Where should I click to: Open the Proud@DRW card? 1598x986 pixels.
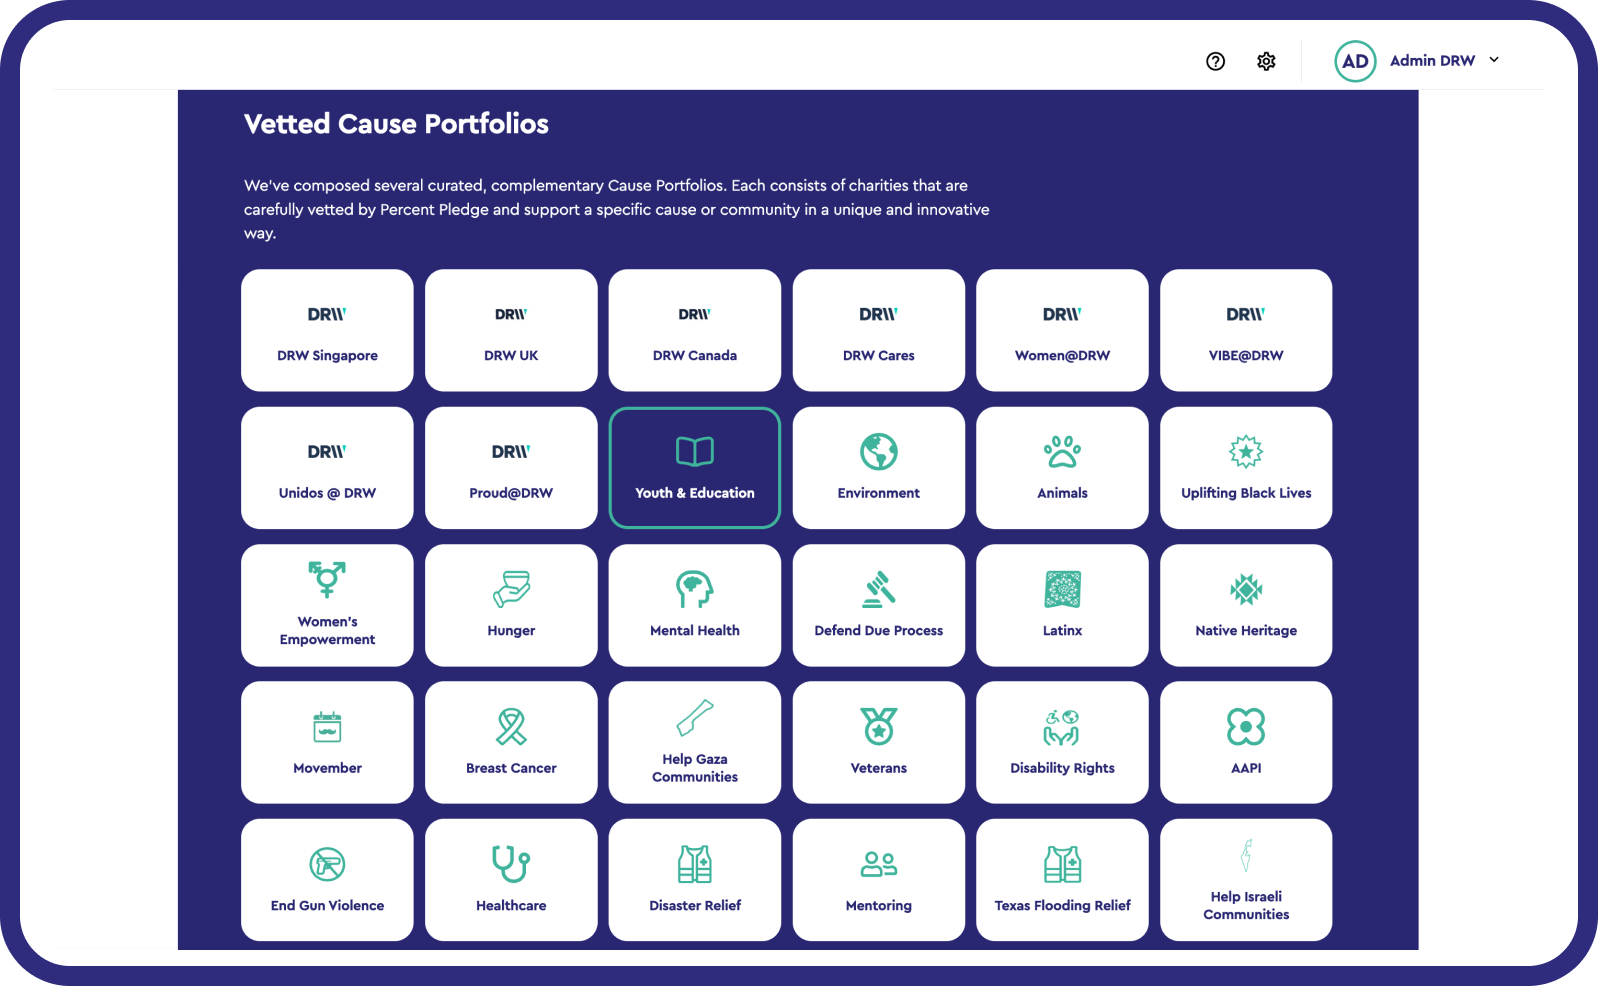pyautogui.click(x=511, y=467)
